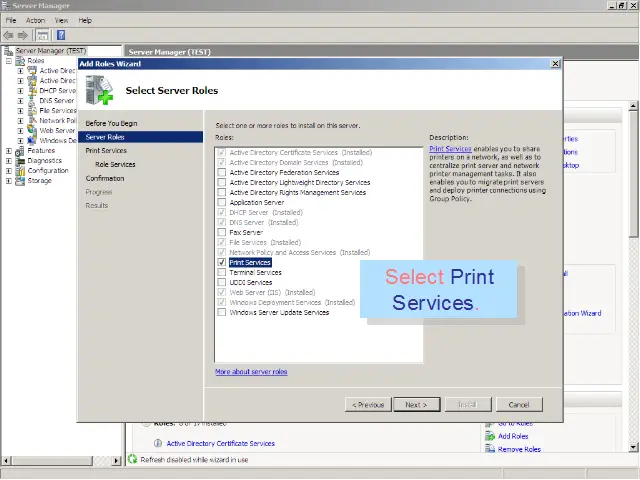Check Active Directory Federation Services
The width and height of the screenshot is (640, 480).
tap(222, 172)
